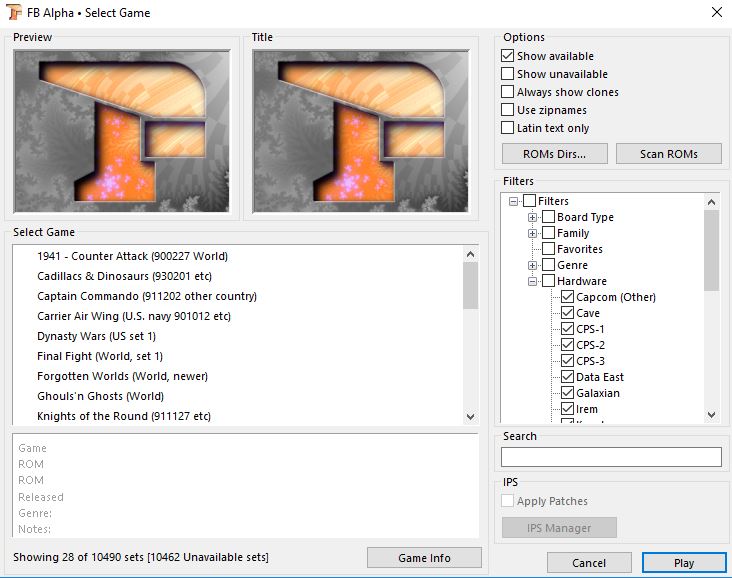This screenshot has height=578, width=732.
Task: Click the game list scroll-up arrow
Action: (470, 254)
